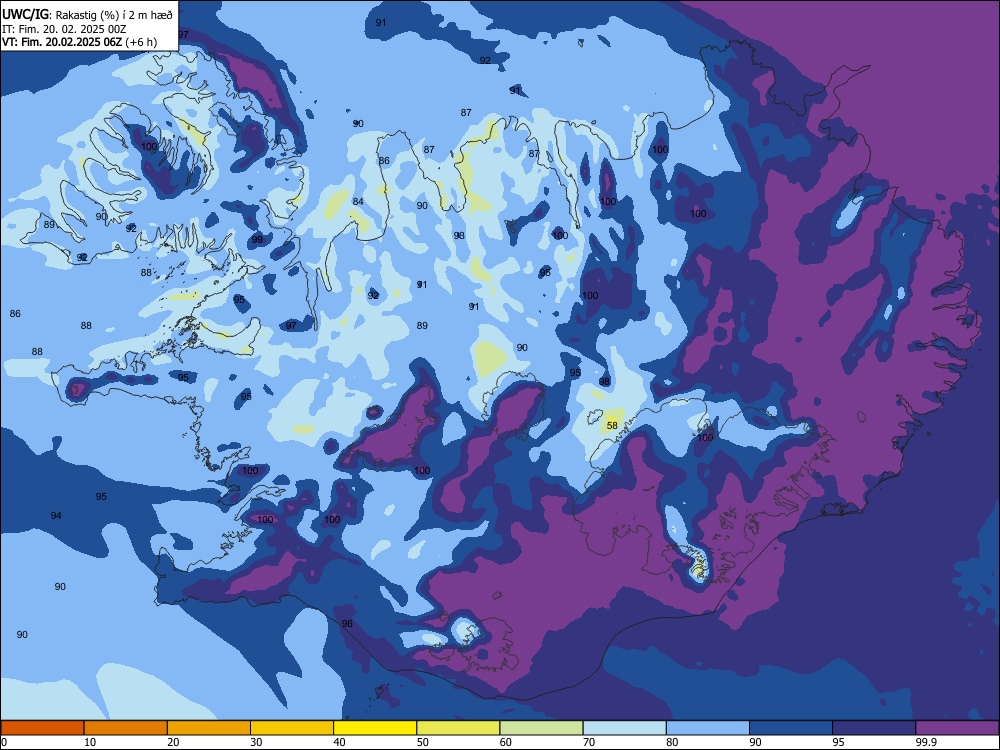Screen dimensions: 1000x750
Task: Select the bright yellow 40–50 legend swatch
Action: click(x=375, y=728)
